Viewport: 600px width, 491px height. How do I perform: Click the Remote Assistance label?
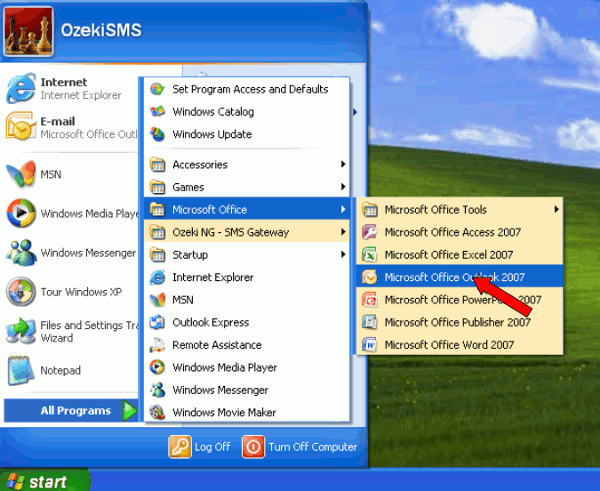pos(217,345)
